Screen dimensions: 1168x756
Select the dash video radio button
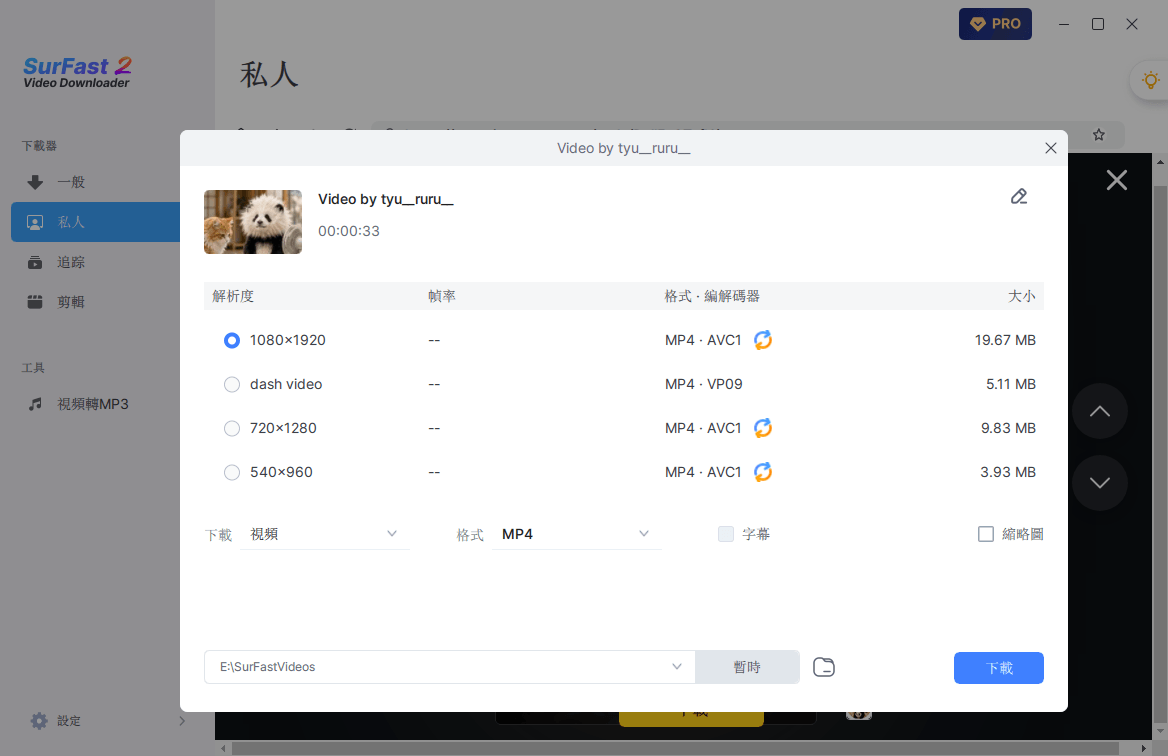click(x=232, y=384)
